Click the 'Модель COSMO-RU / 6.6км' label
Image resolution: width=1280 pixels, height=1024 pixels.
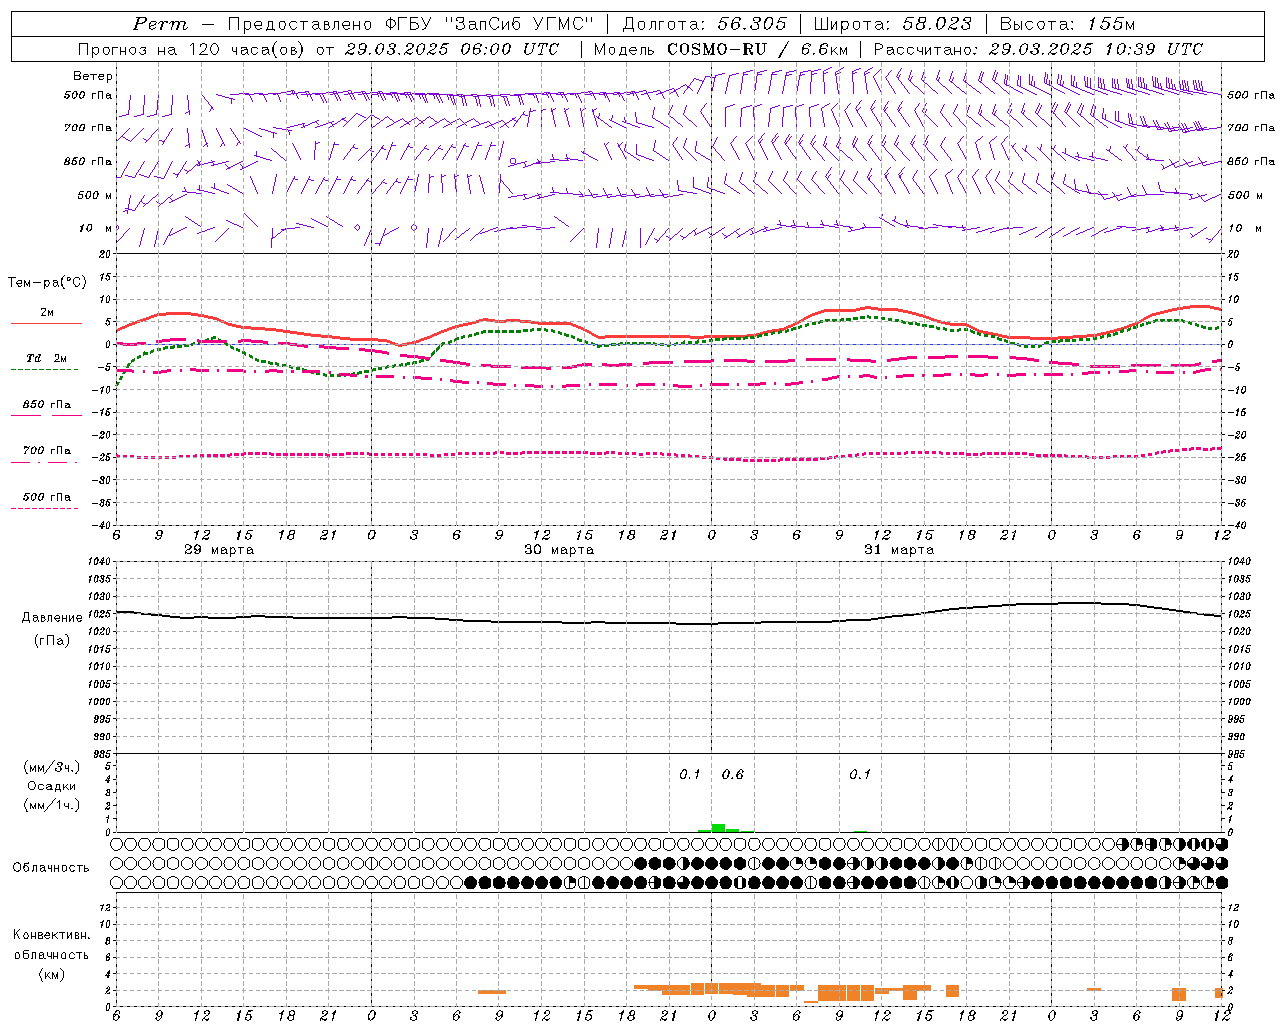point(720,49)
